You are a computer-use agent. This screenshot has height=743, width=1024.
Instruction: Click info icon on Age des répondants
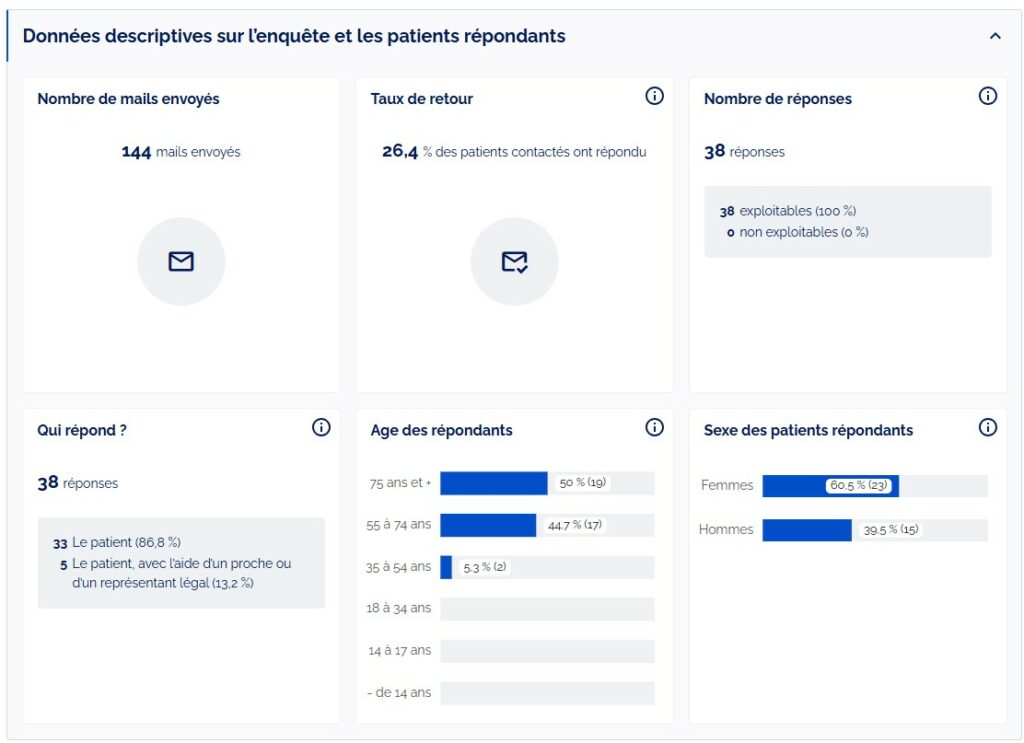(654, 427)
